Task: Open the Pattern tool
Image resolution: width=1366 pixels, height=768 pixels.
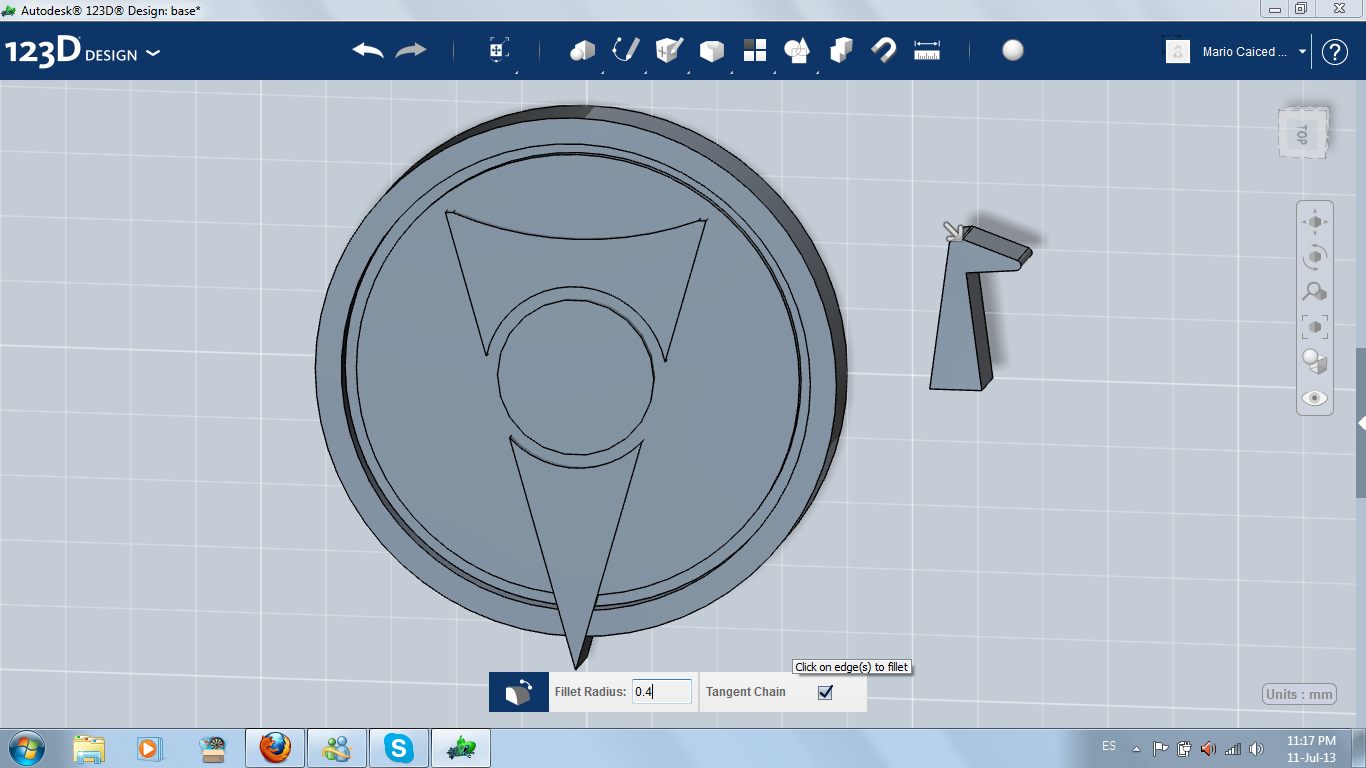Action: [755, 50]
